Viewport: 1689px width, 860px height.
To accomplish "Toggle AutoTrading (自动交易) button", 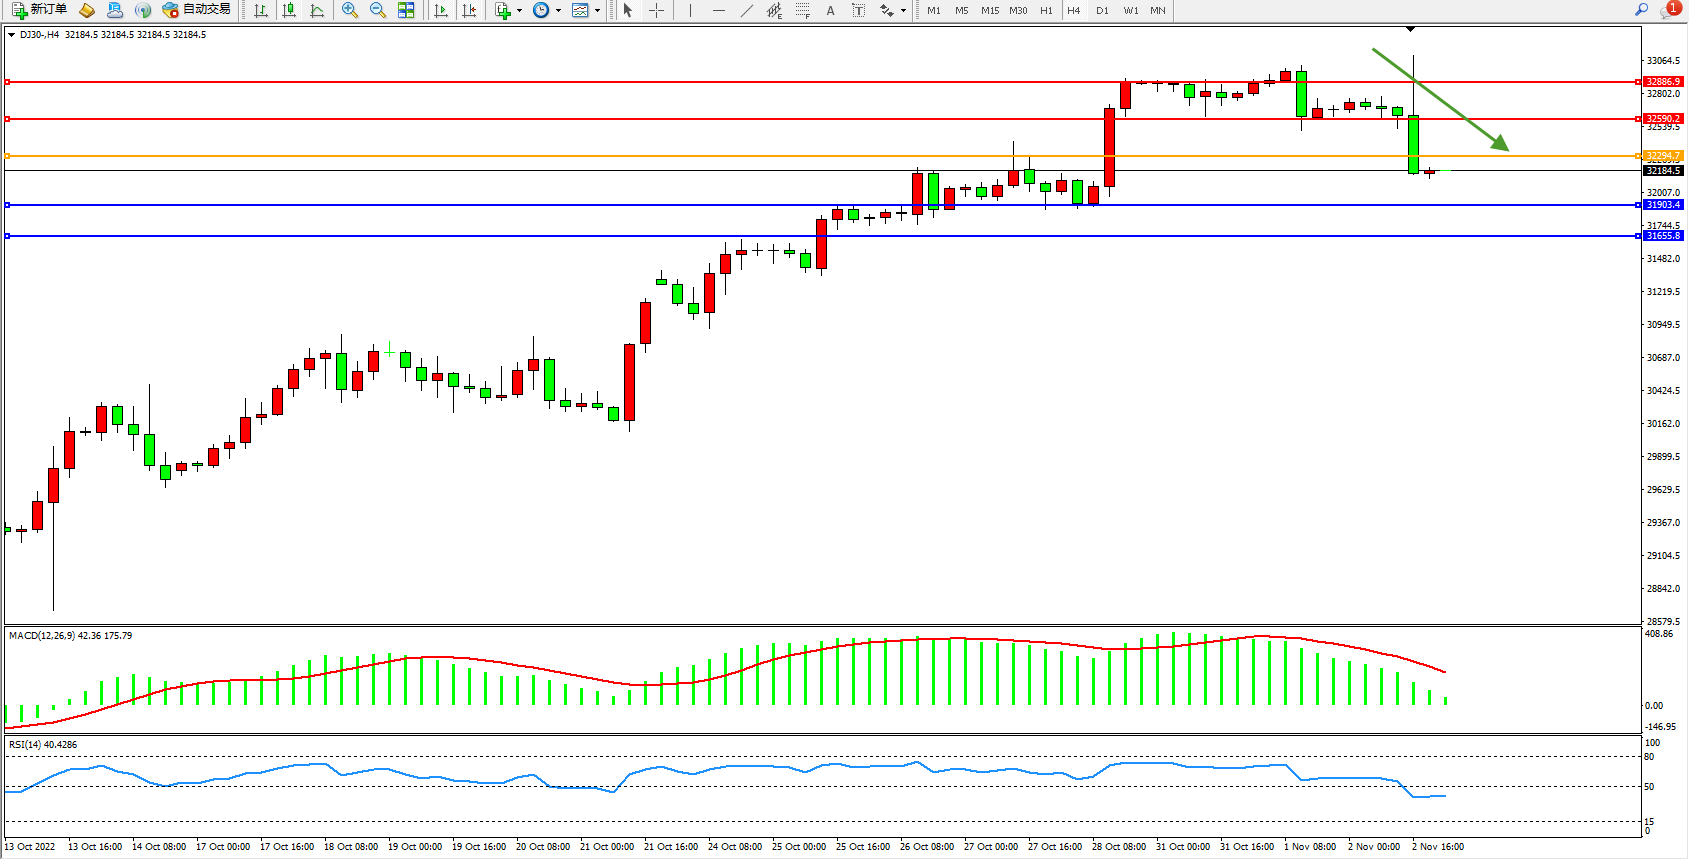I will (197, 10).
